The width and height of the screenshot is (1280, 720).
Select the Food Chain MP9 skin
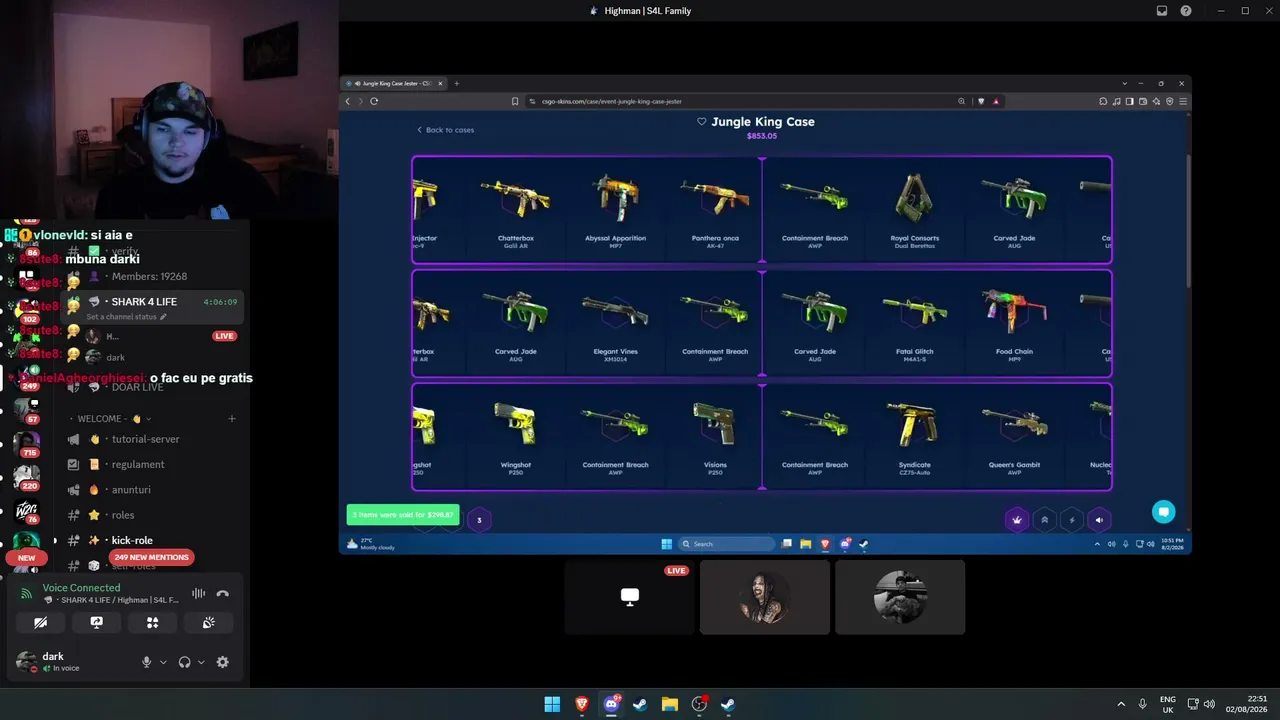(x=1014, y=322)
